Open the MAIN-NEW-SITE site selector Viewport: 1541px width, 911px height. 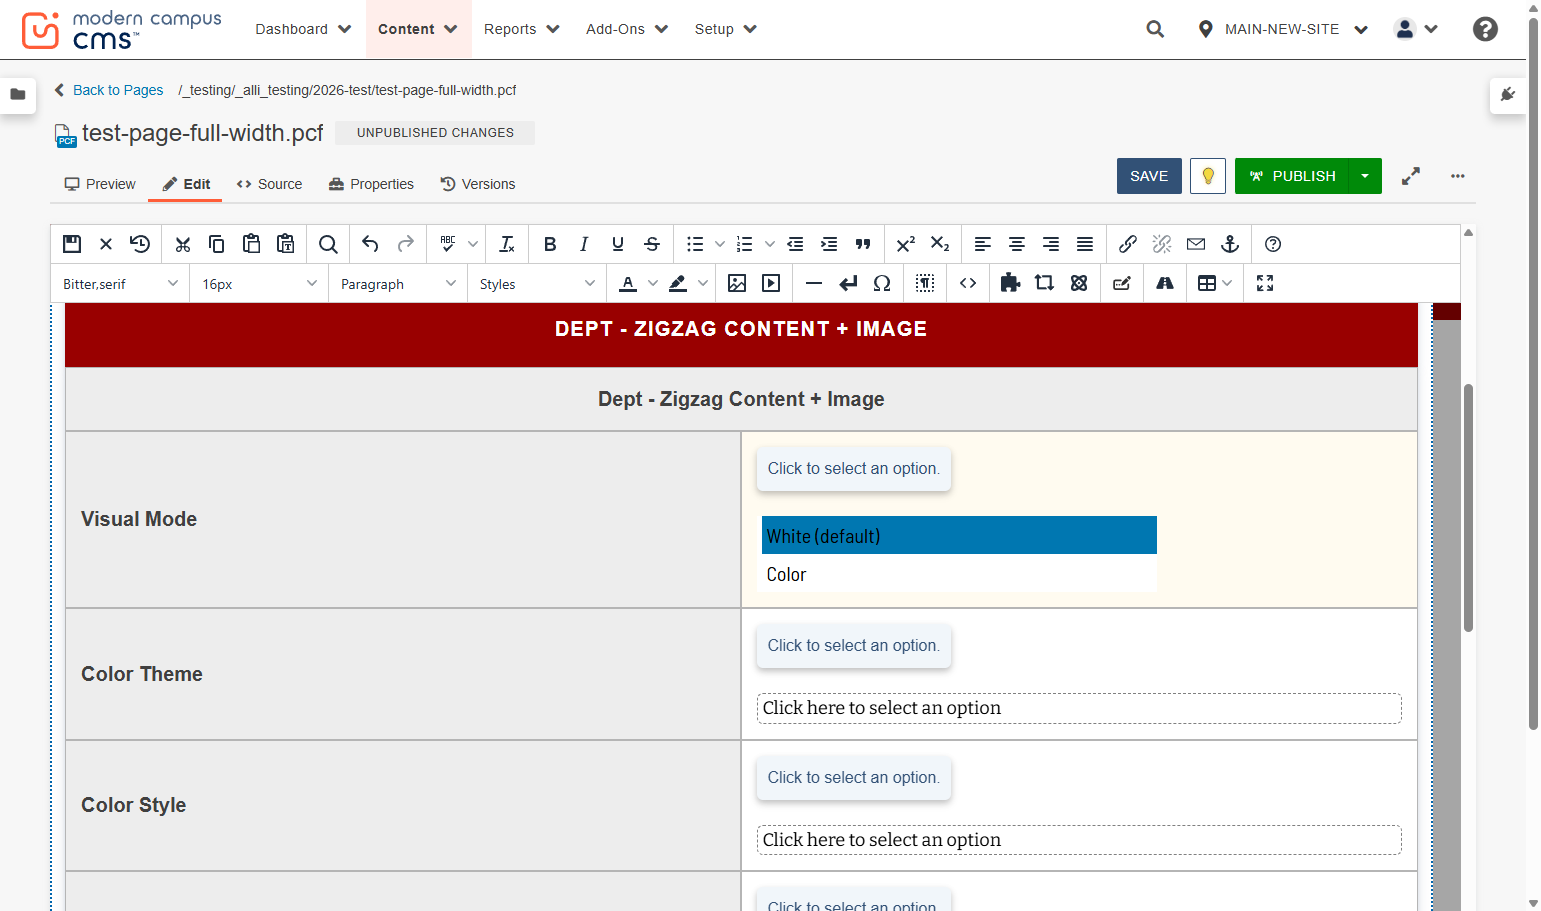(1283, 29)
